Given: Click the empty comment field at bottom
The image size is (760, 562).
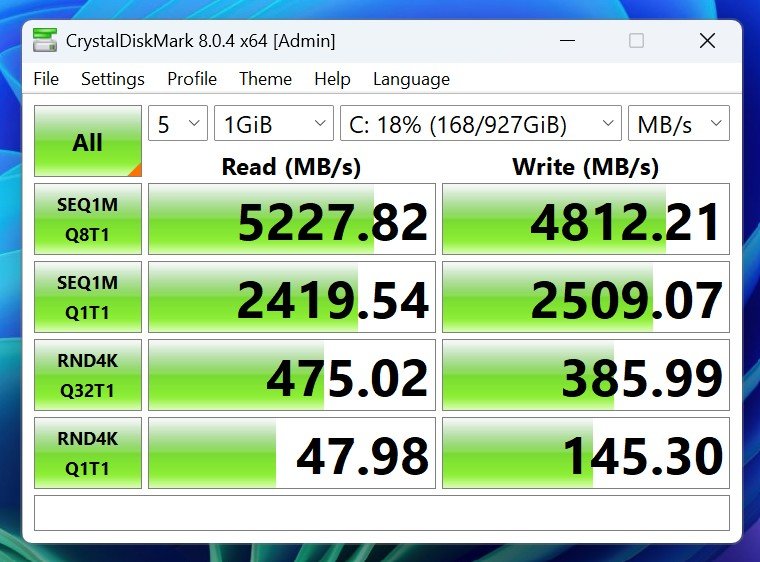Looking at the screenshot, I should tap(382, 513).
